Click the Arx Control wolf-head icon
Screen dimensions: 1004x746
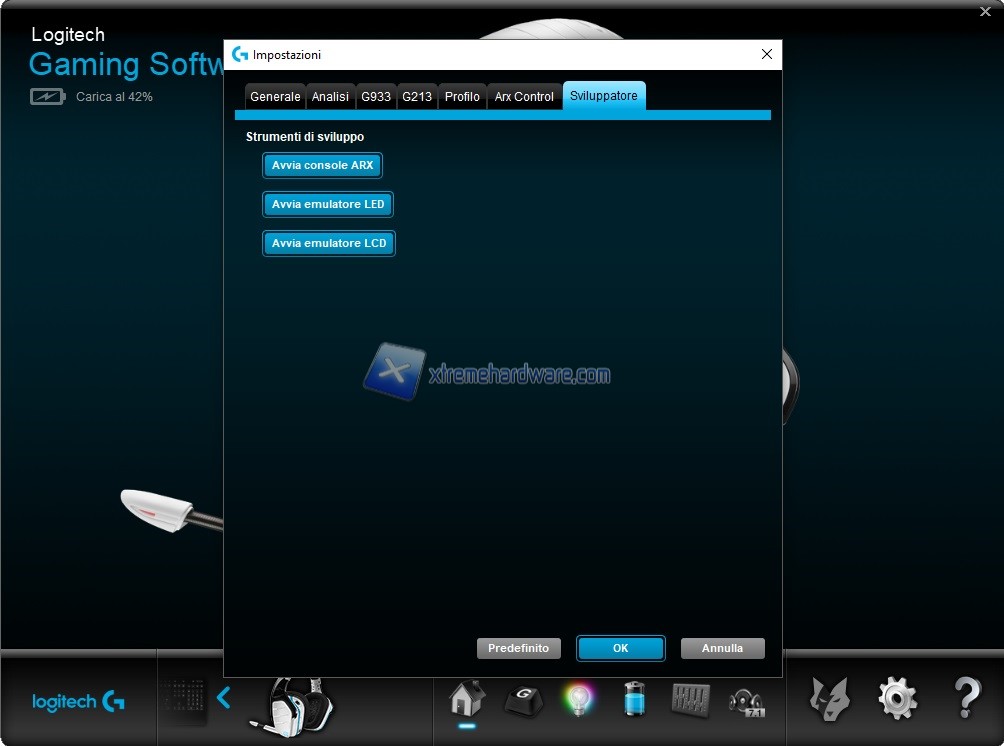pyautogui.click(x=829, y=698)
